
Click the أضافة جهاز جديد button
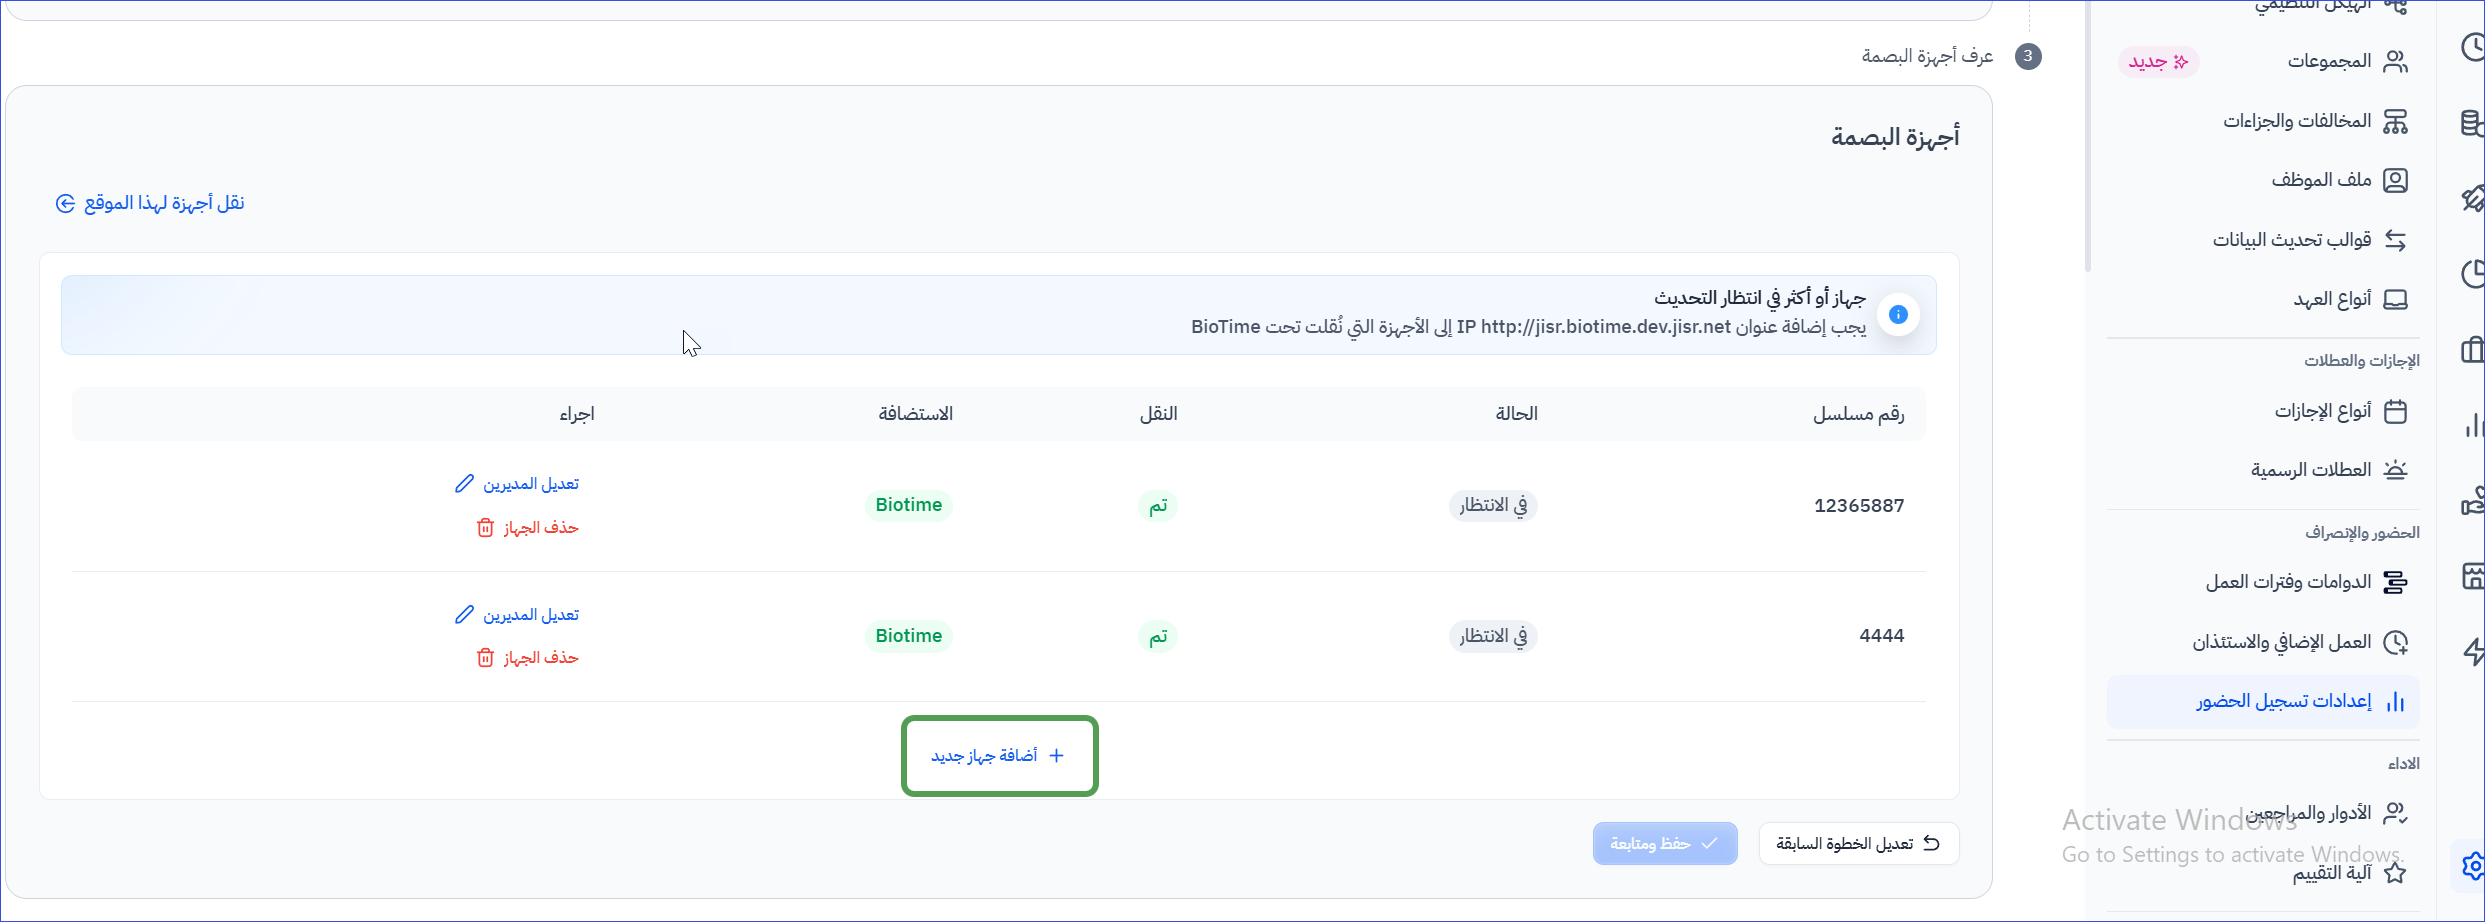click(x=999, y=756)
